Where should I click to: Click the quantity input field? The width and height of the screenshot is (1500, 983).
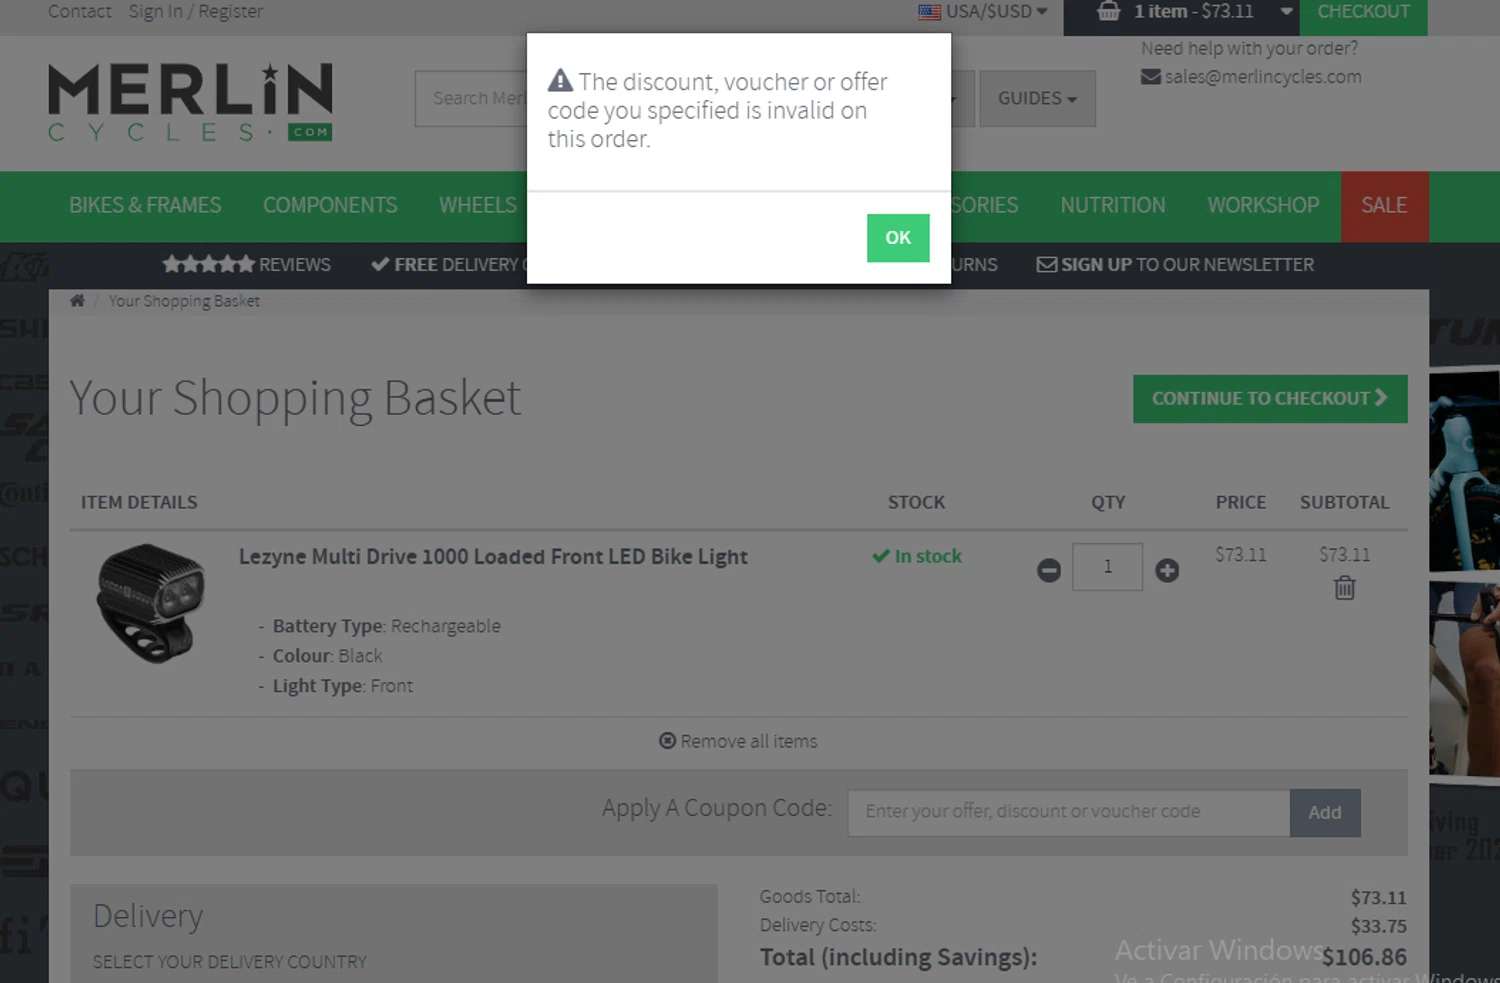pos(1107,567)
